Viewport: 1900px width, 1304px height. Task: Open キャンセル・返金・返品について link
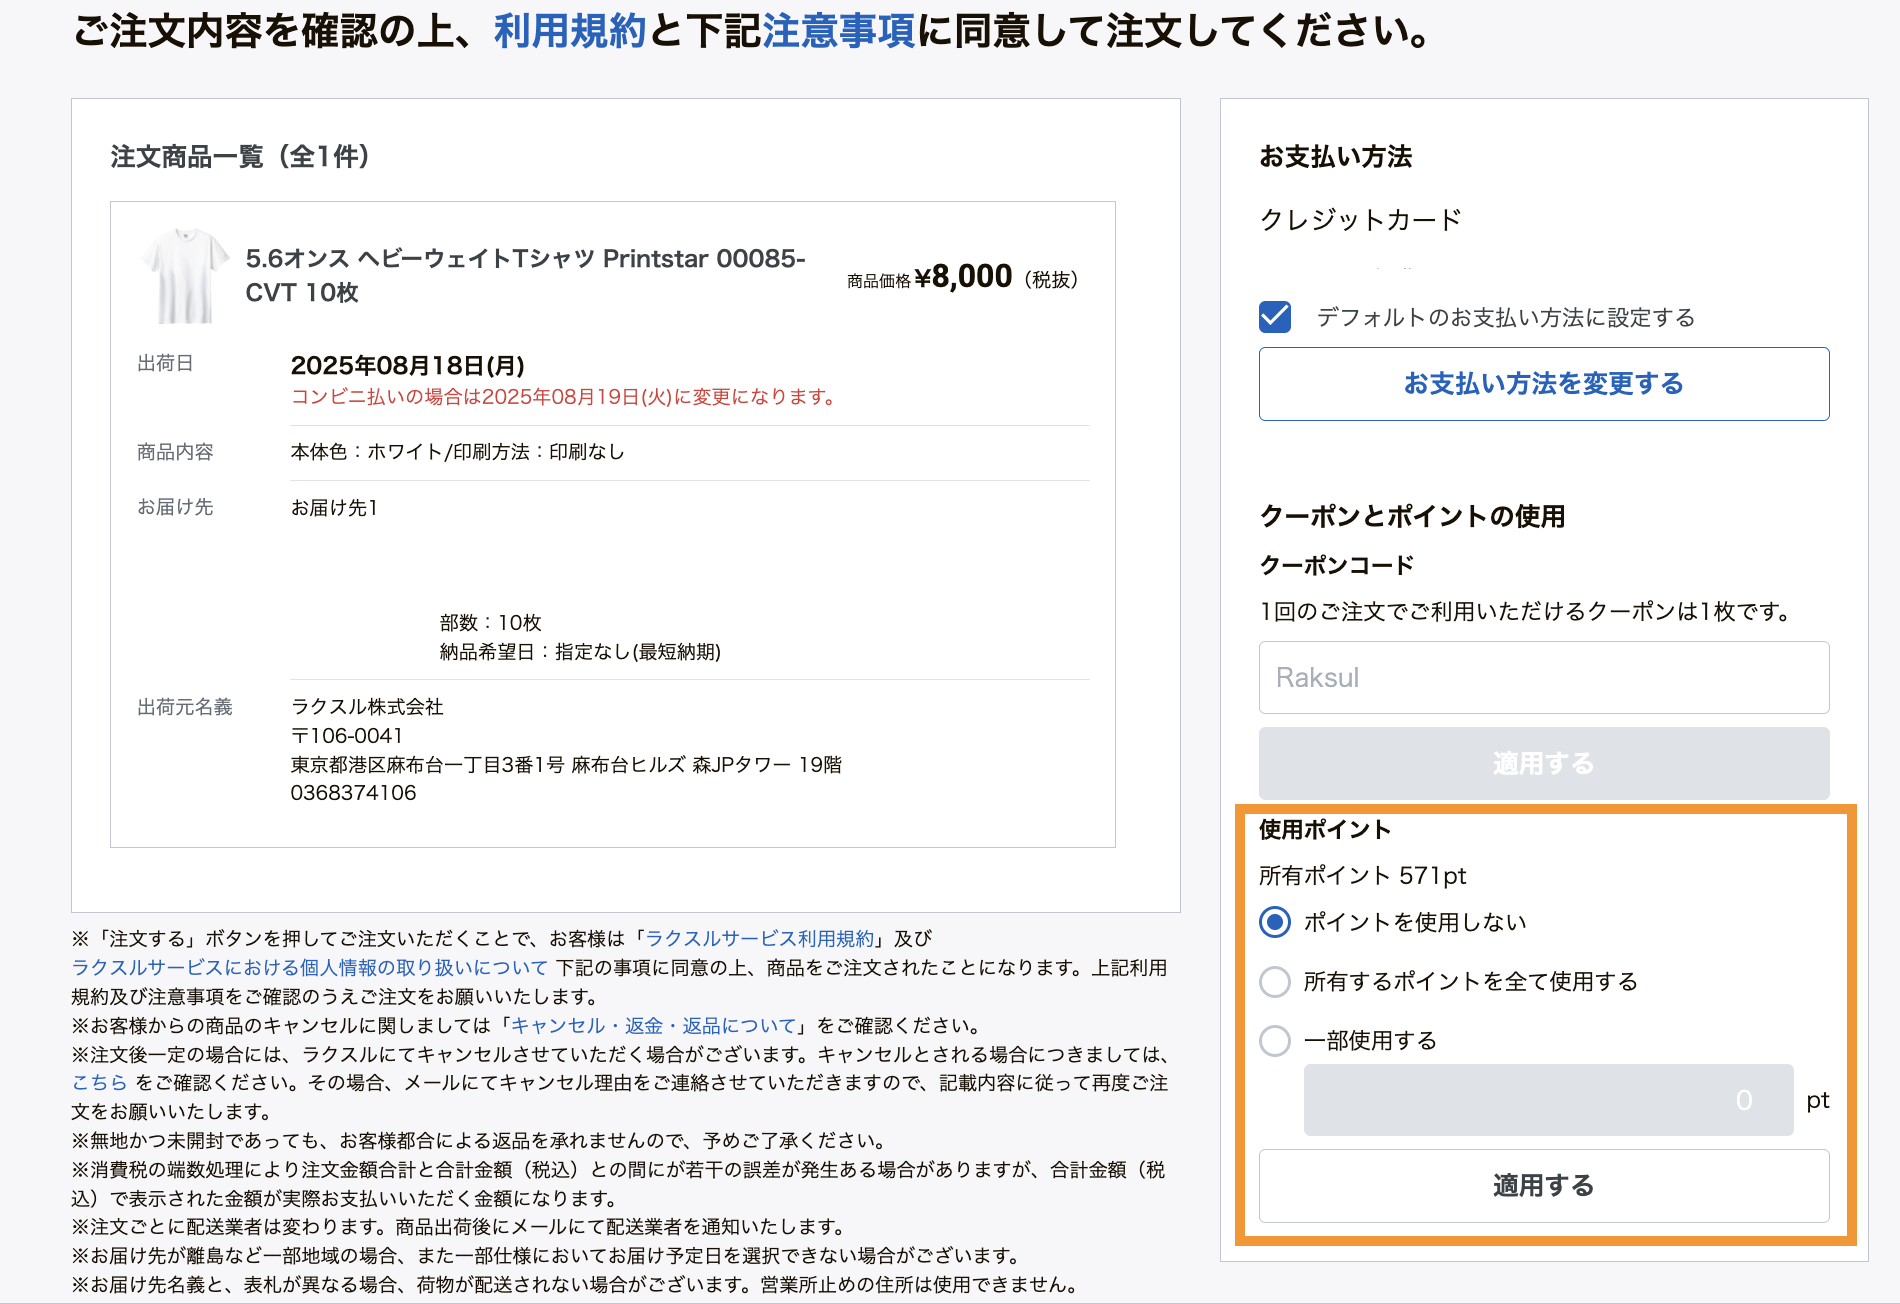click(654, 1026)
